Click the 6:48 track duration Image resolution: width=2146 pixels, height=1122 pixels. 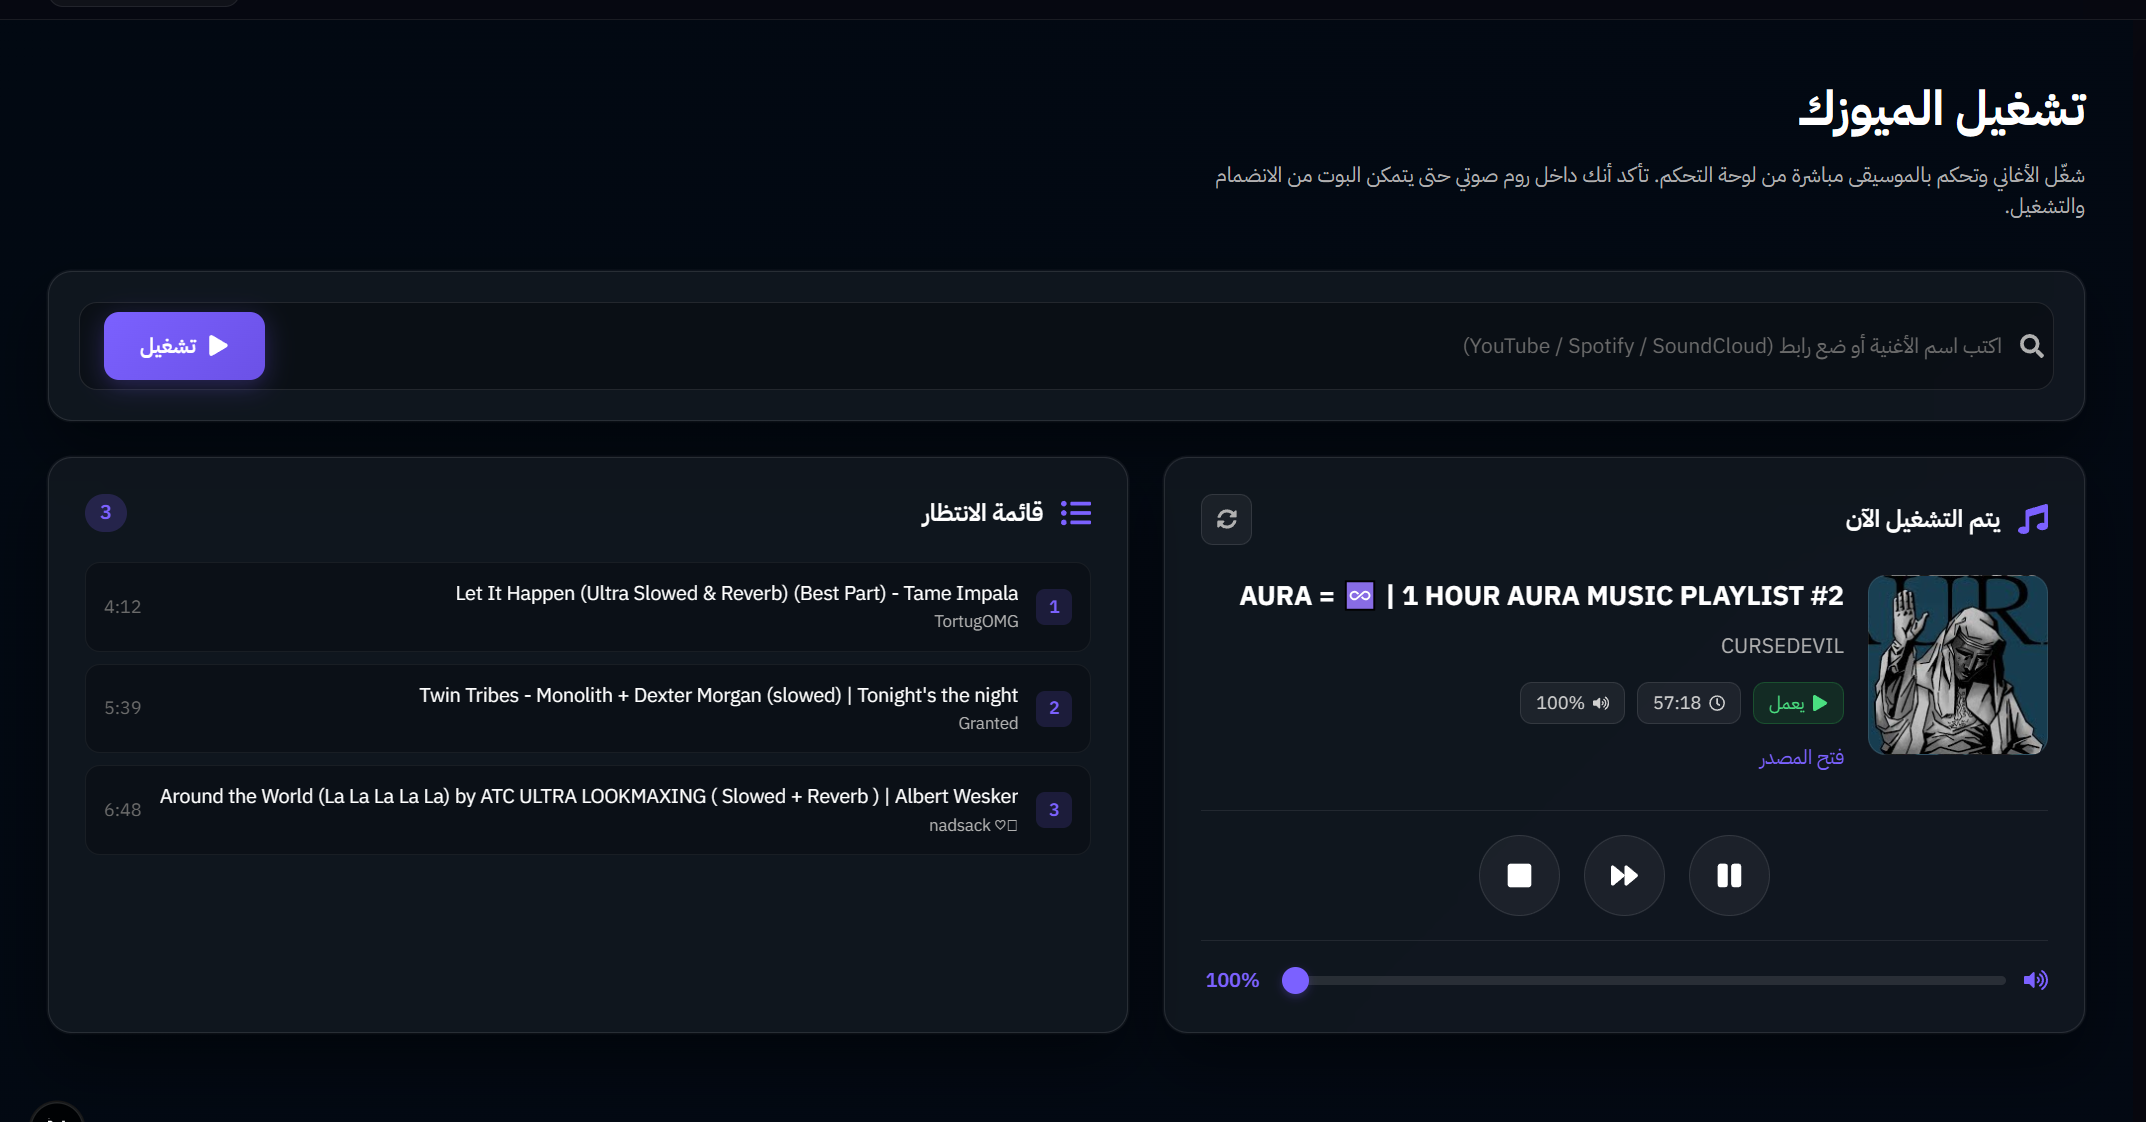122,810
